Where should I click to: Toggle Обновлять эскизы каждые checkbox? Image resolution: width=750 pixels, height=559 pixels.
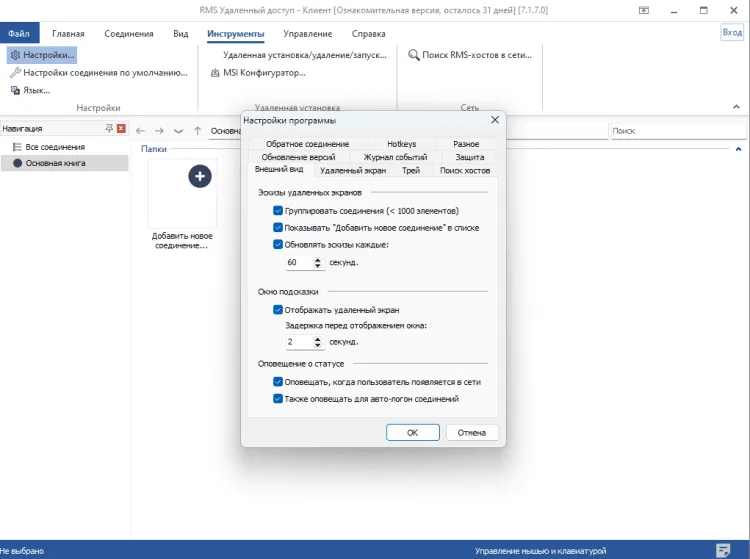[278, 244]
